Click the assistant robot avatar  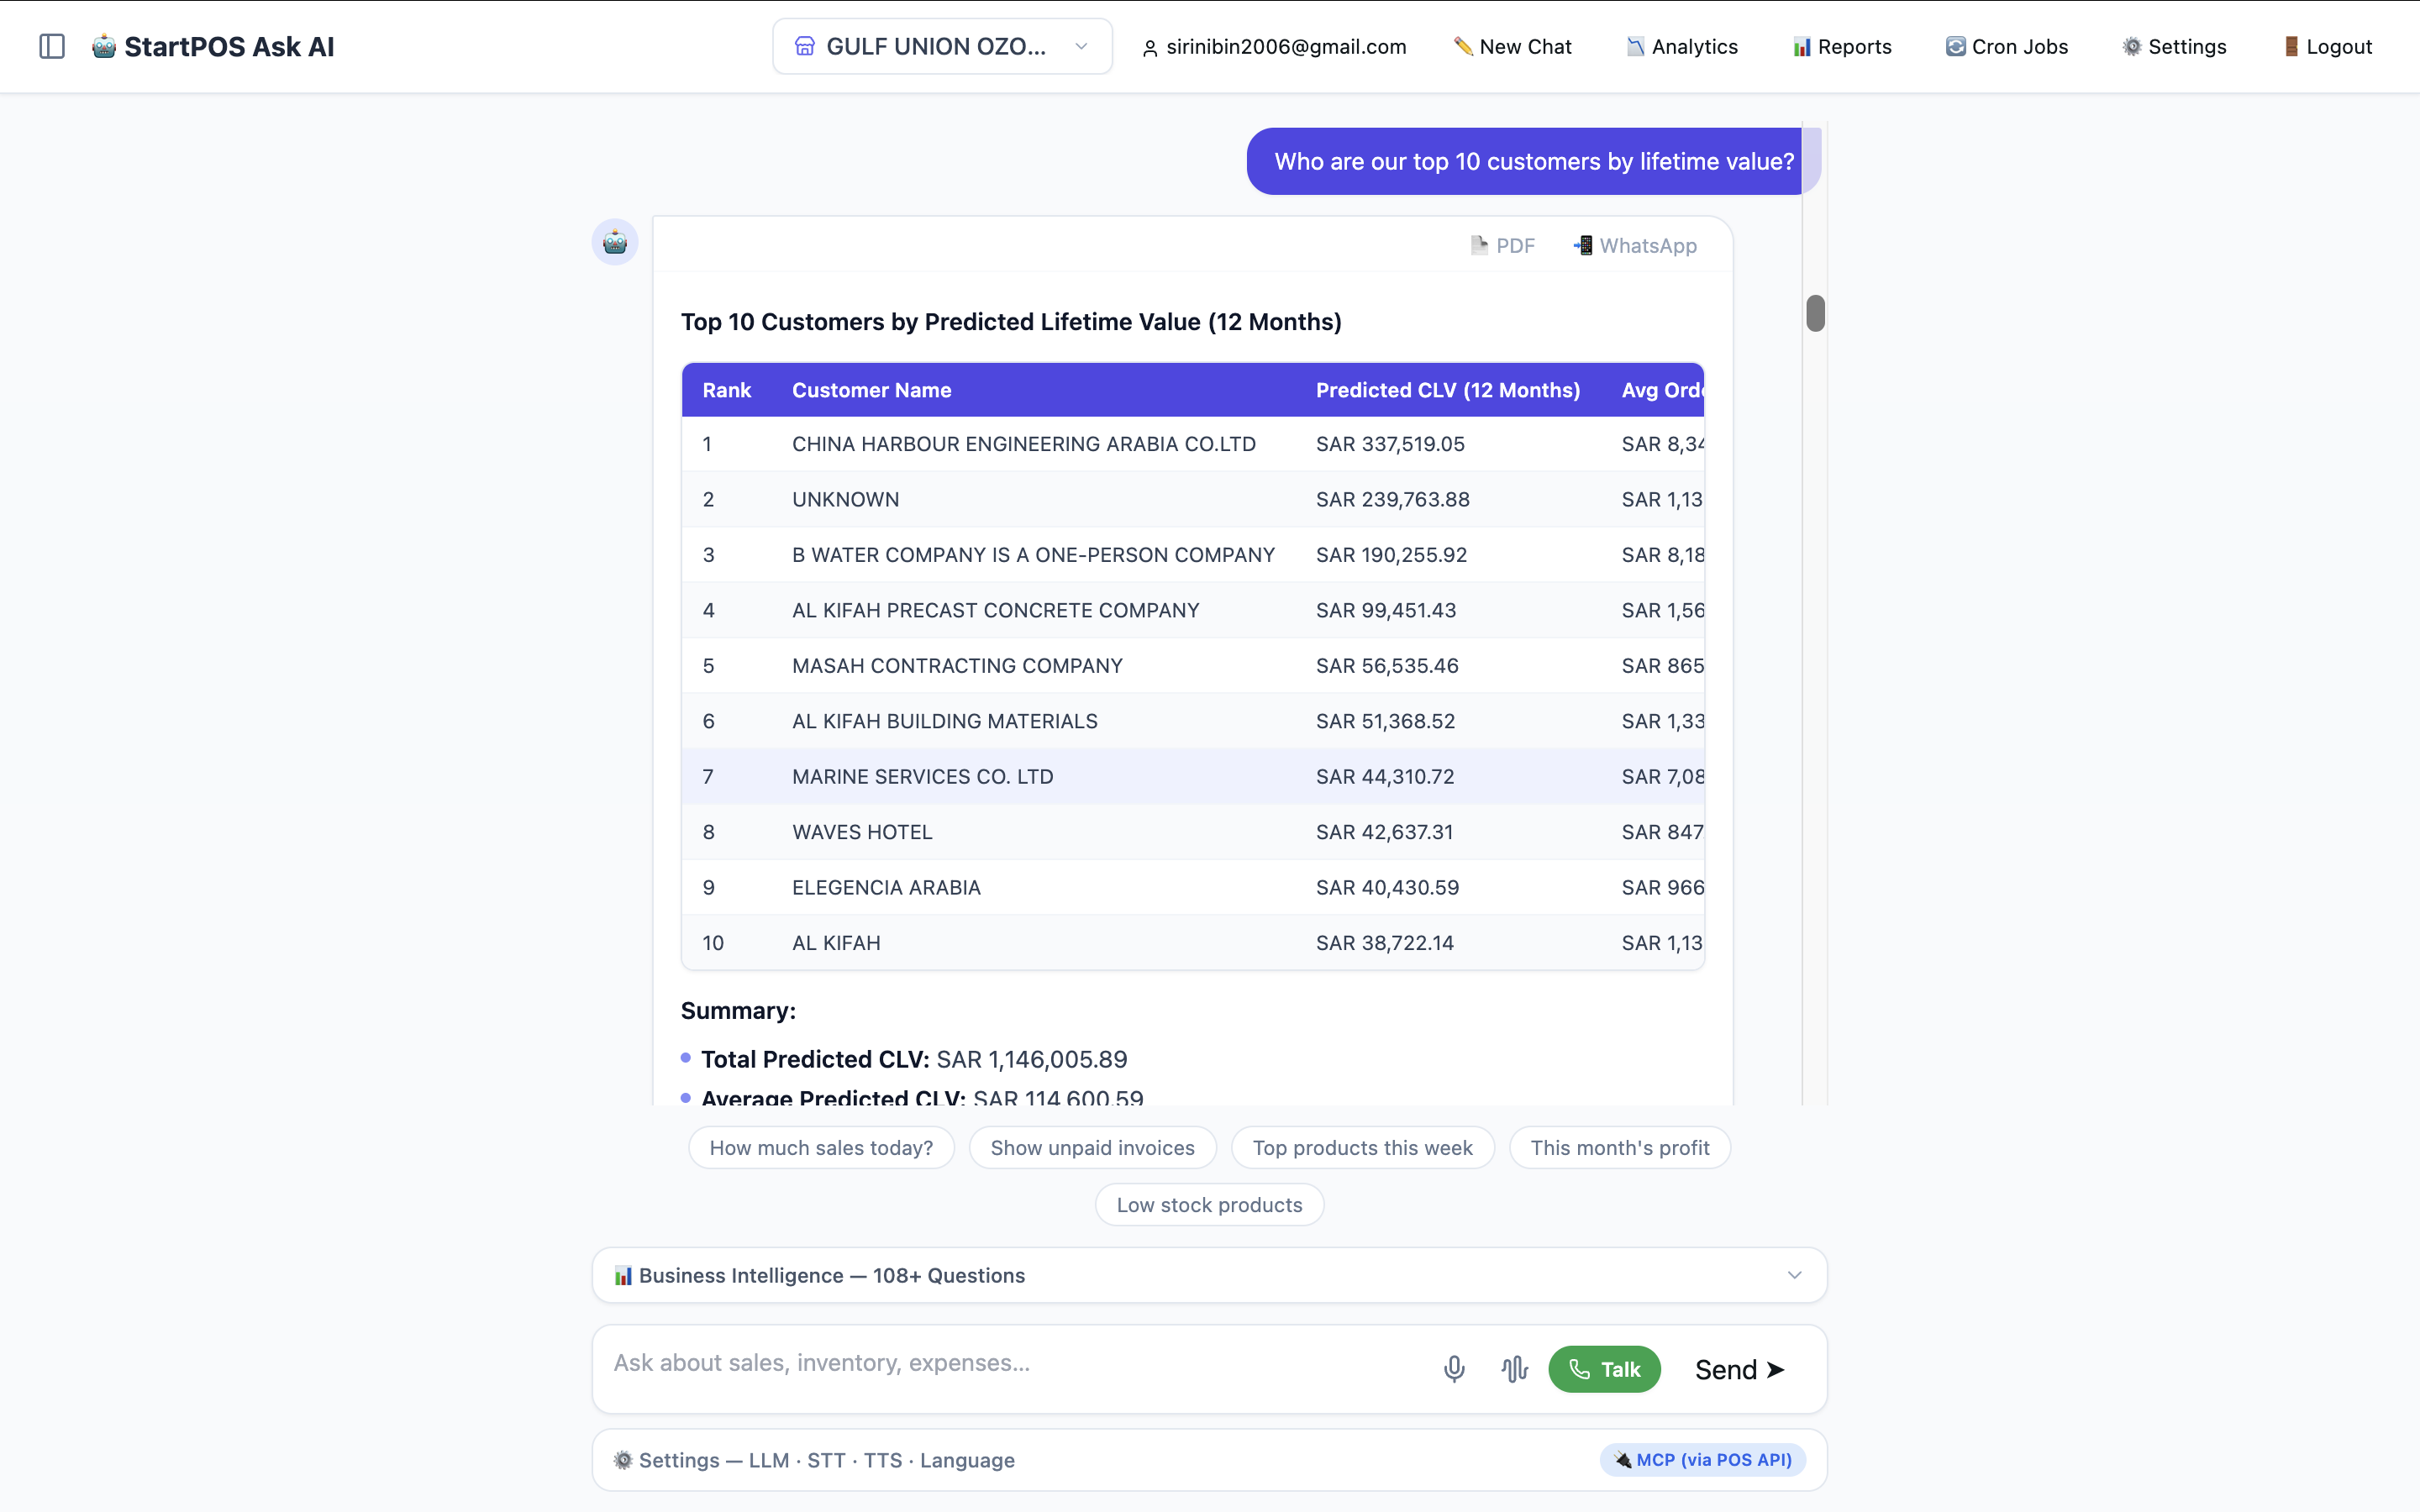point(615,242)
